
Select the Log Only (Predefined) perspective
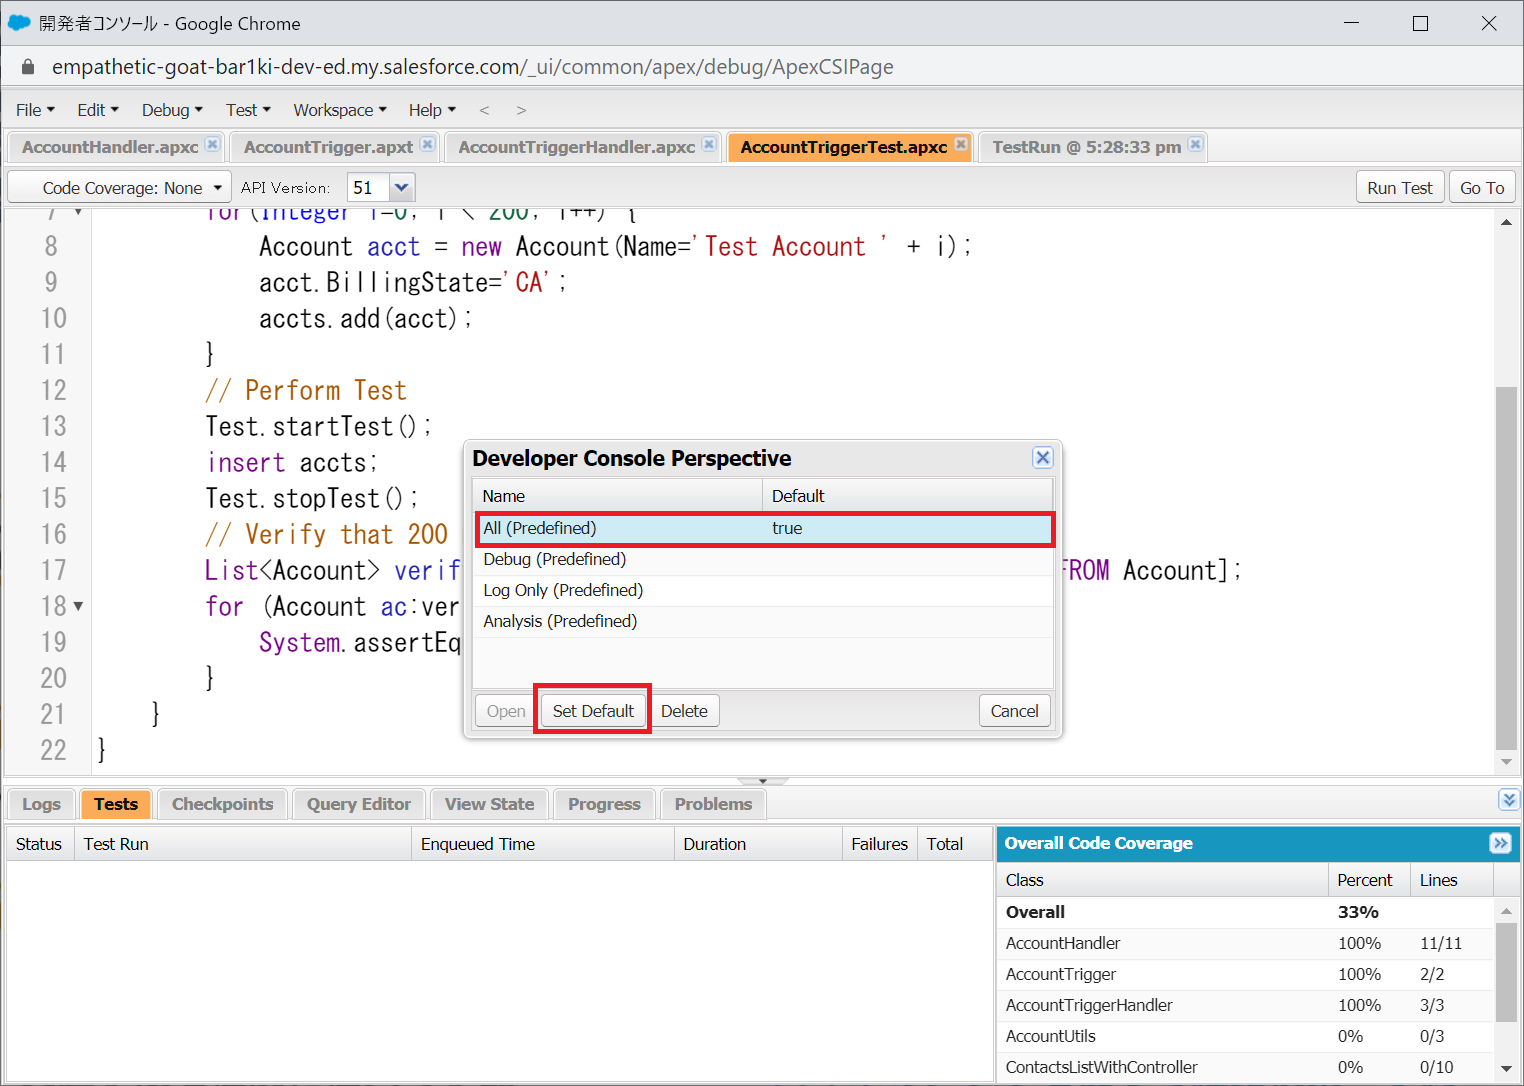point(764,590)
